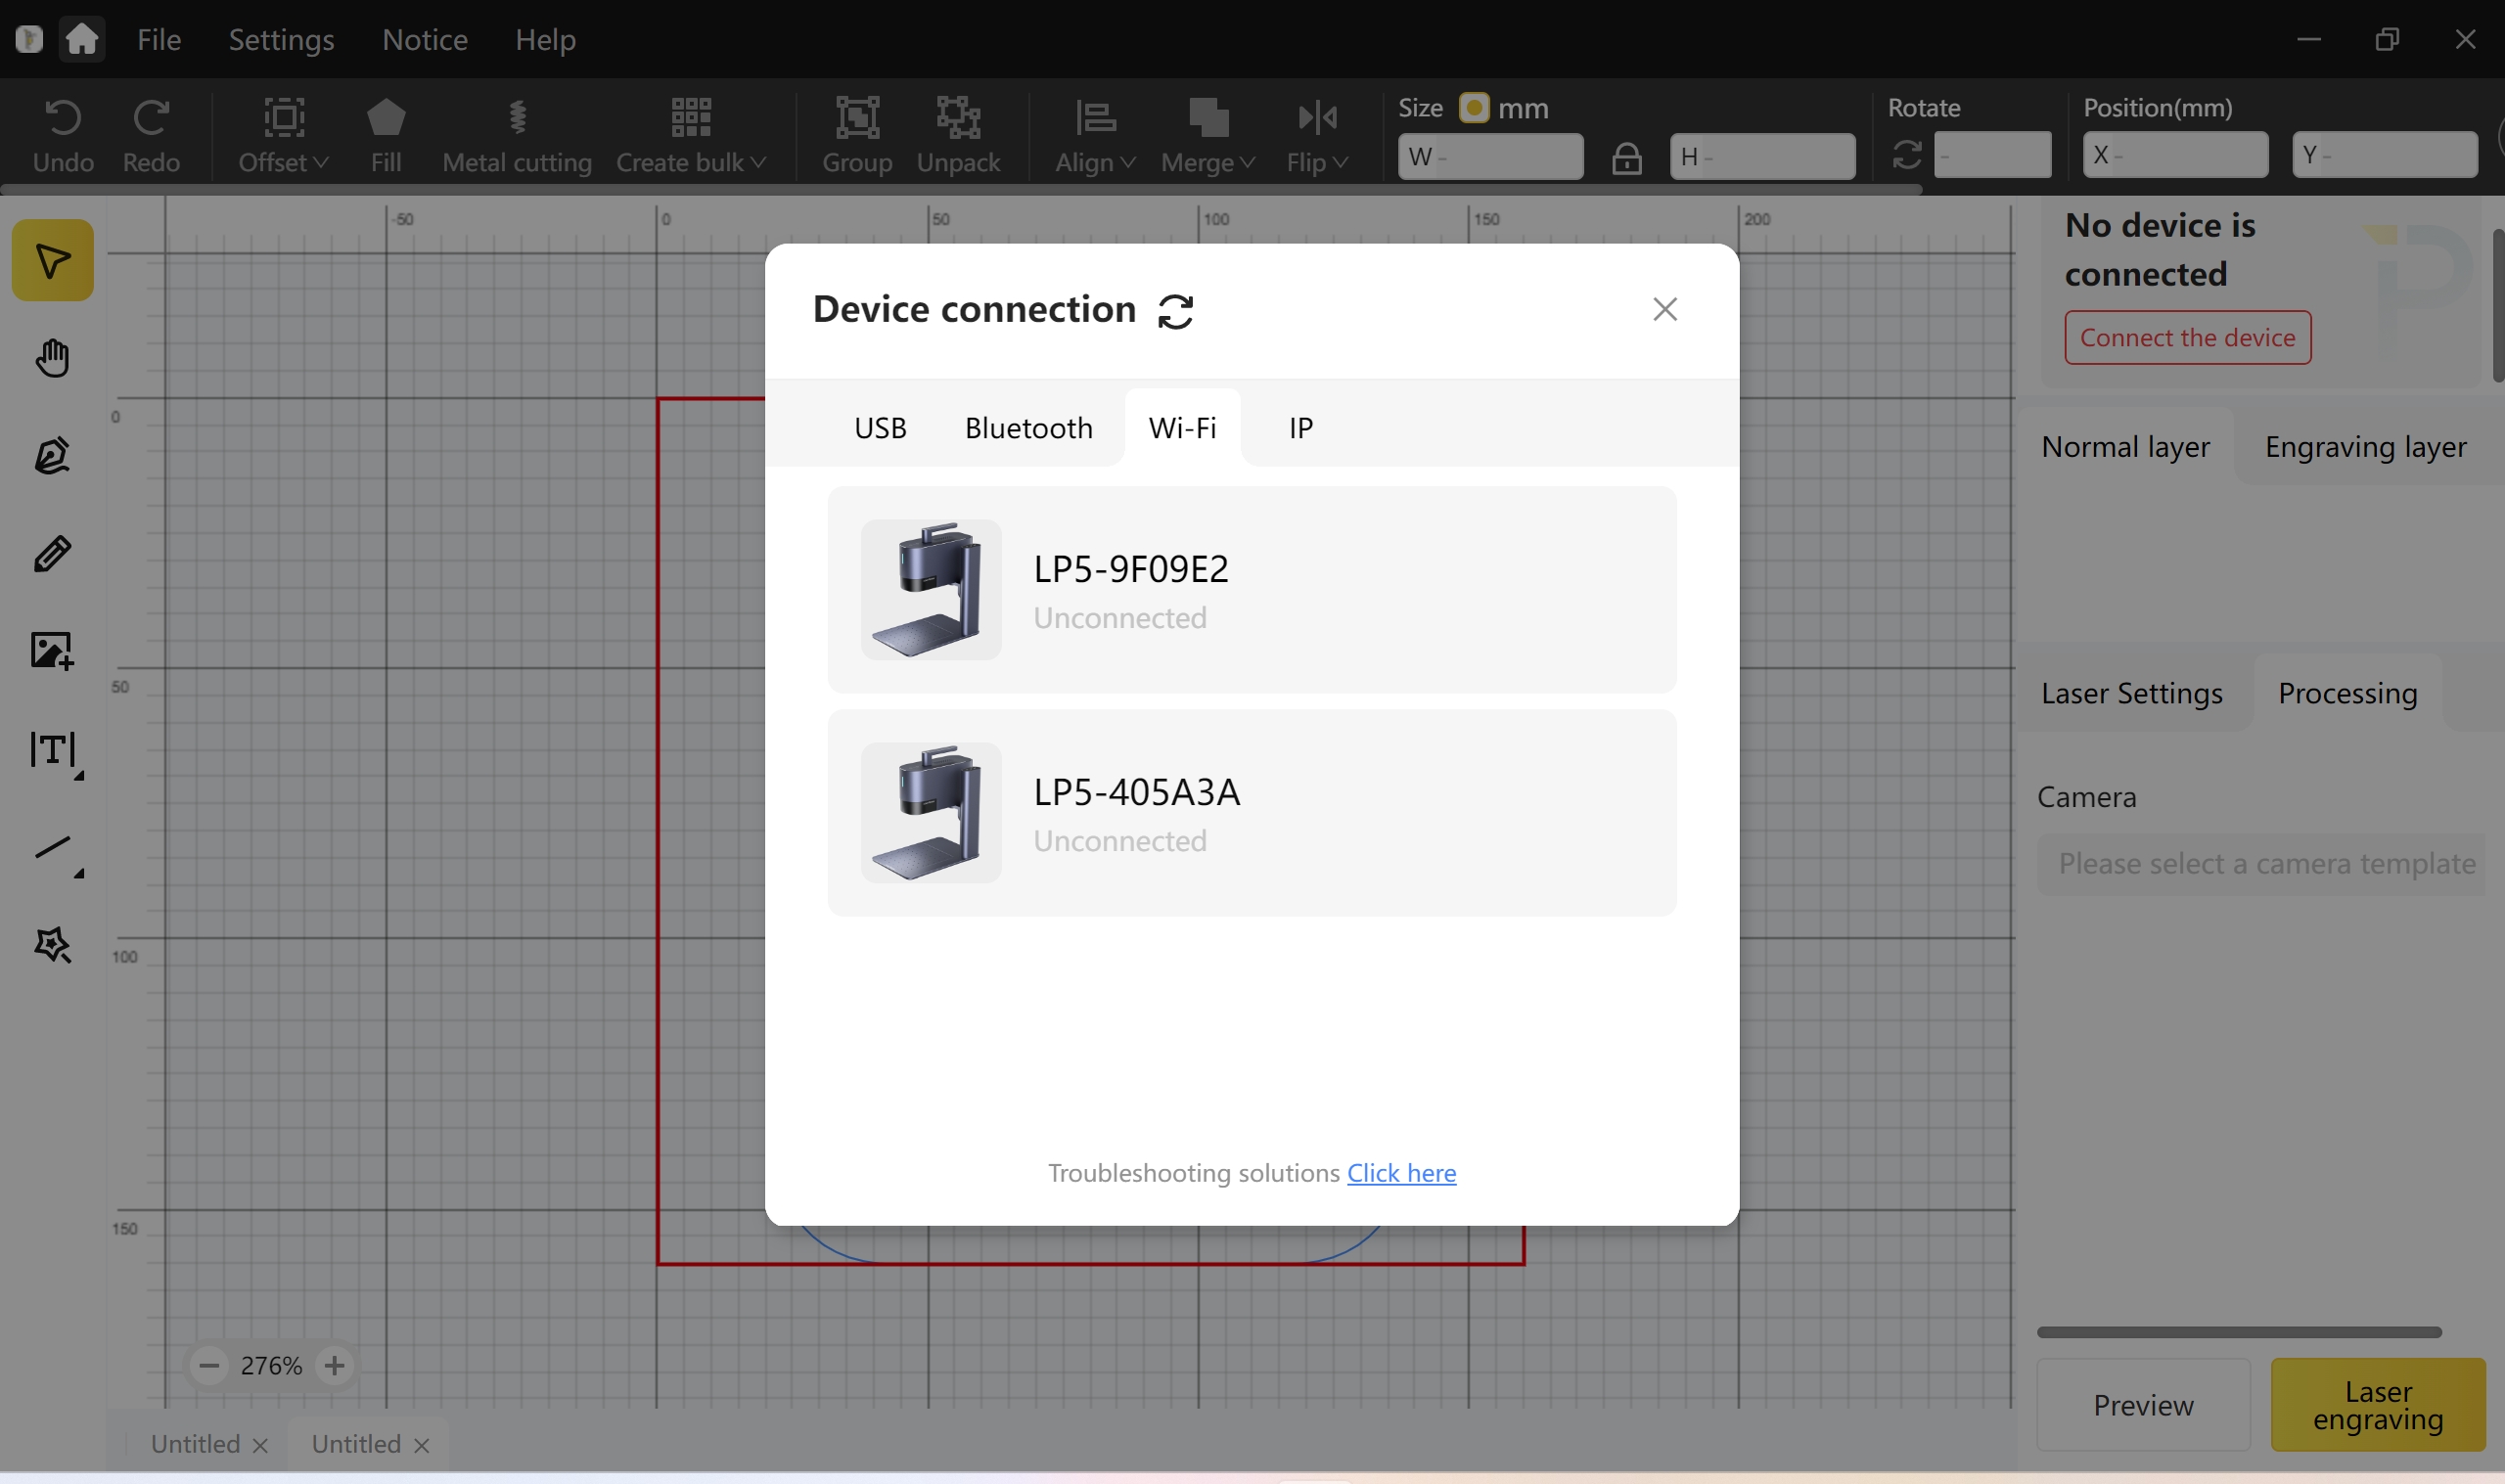
Task: Switch to the Bluetooth tab
Action: point(1028,428)
